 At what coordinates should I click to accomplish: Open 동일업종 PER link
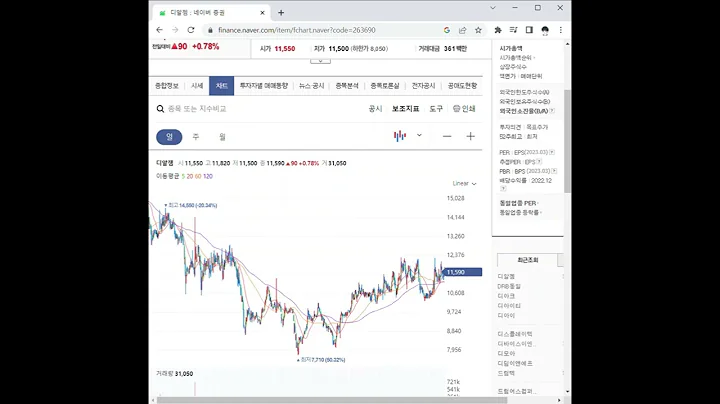click(x=518, y=203)
